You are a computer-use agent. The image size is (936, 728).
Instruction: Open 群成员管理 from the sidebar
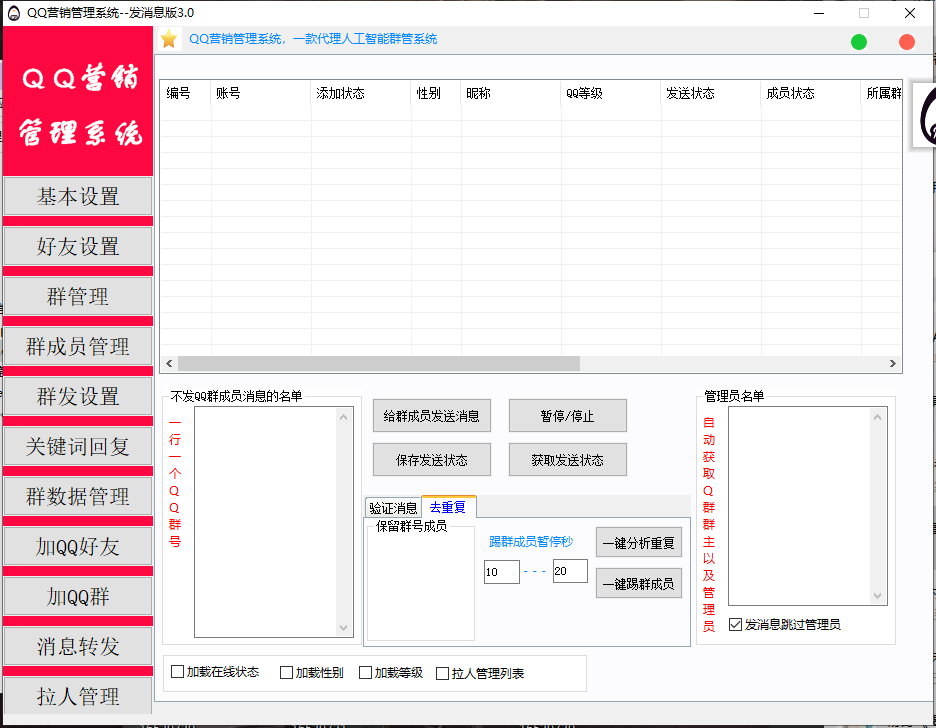pyautogui.click(x=78, y=347)
